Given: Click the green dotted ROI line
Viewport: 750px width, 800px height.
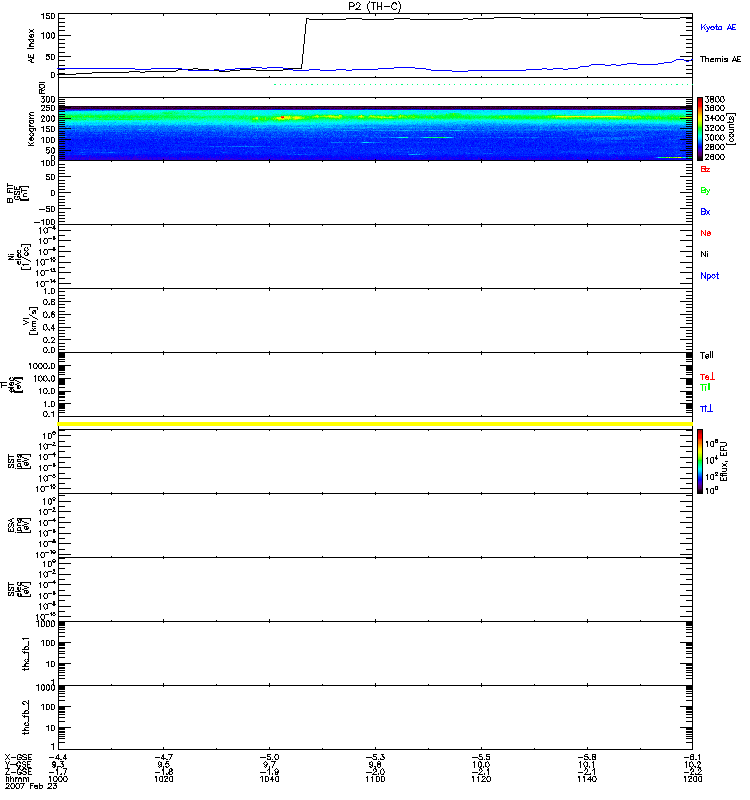Looking at the screenshot, I should pos(483,84).
